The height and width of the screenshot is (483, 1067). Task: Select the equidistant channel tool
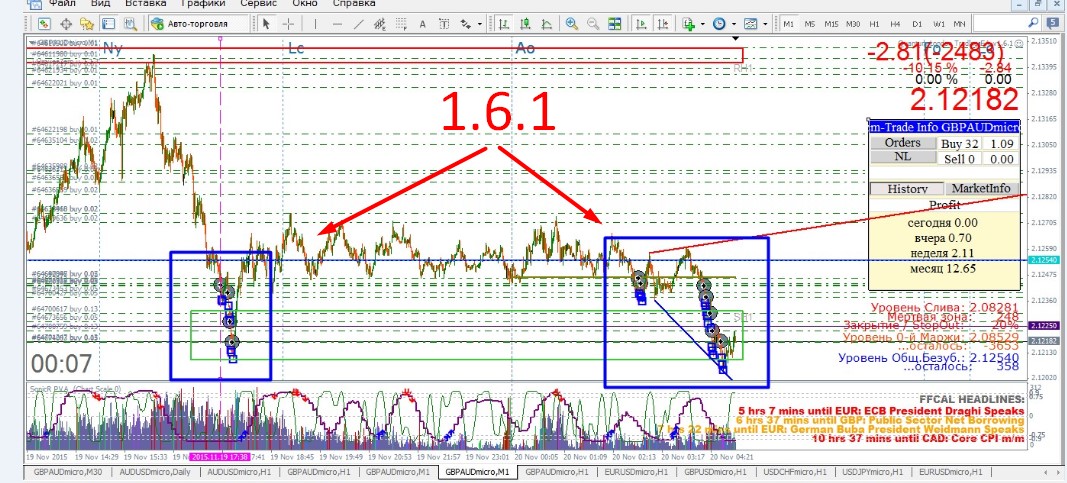[379, 24]
